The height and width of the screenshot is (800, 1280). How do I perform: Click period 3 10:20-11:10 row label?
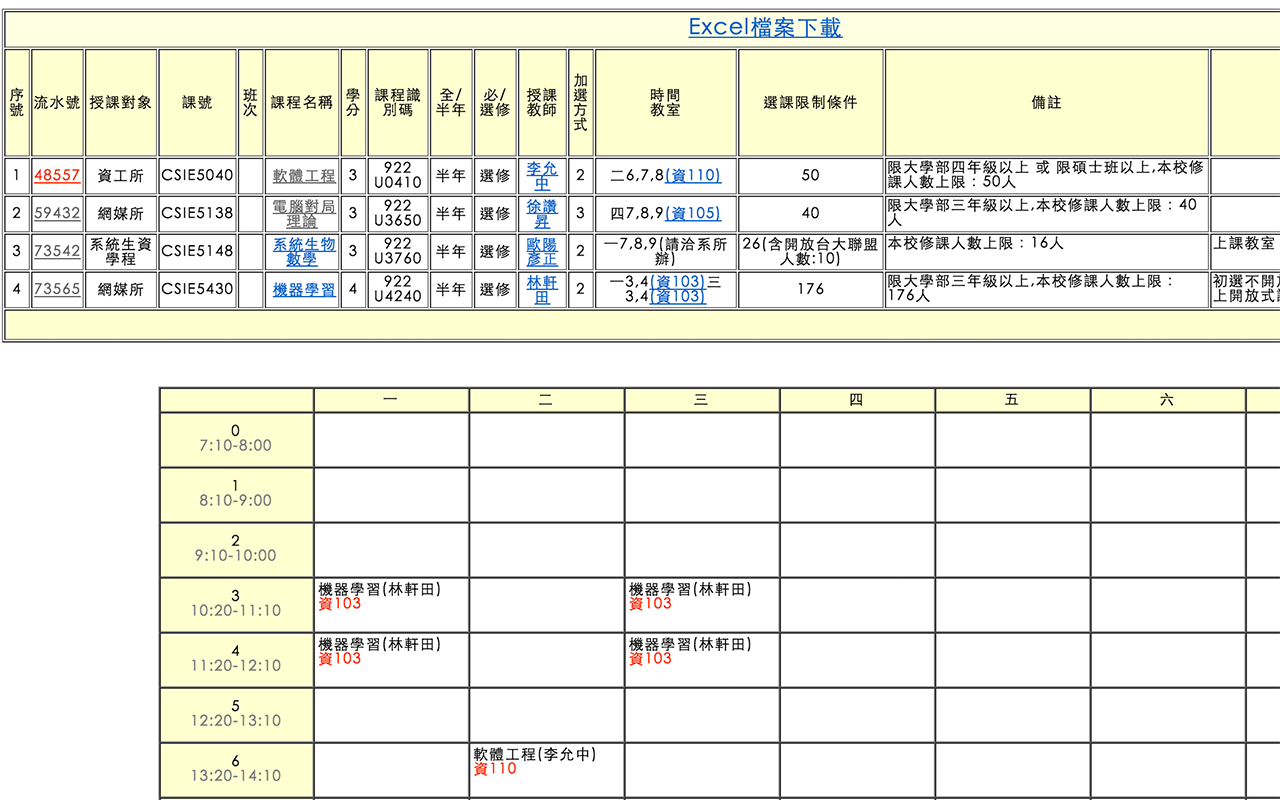click(236, 604)
